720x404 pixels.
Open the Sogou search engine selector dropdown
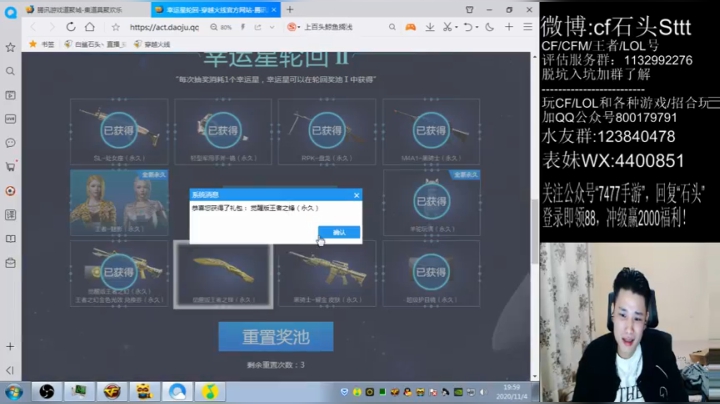[293, 27]
